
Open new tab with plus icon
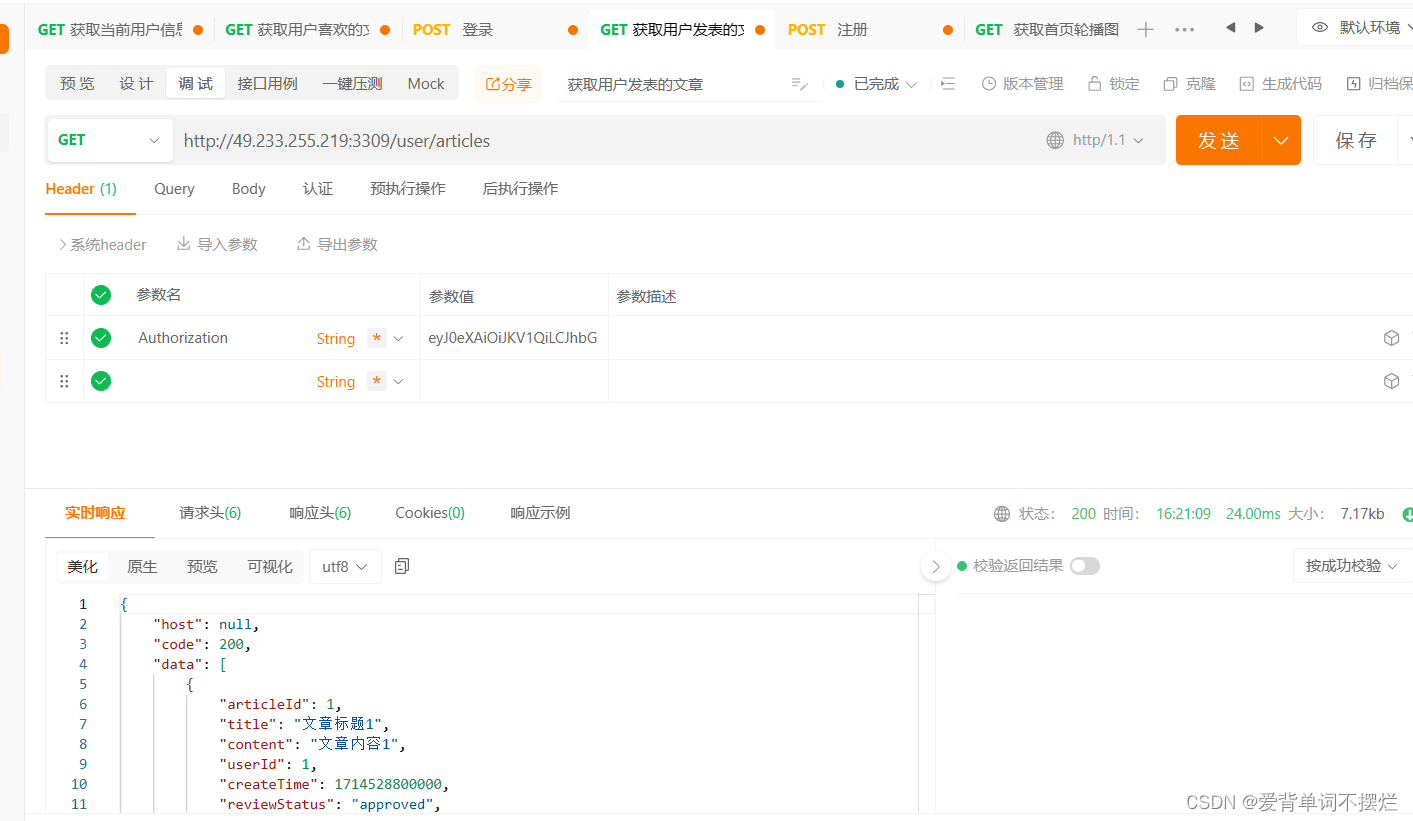1146,30
